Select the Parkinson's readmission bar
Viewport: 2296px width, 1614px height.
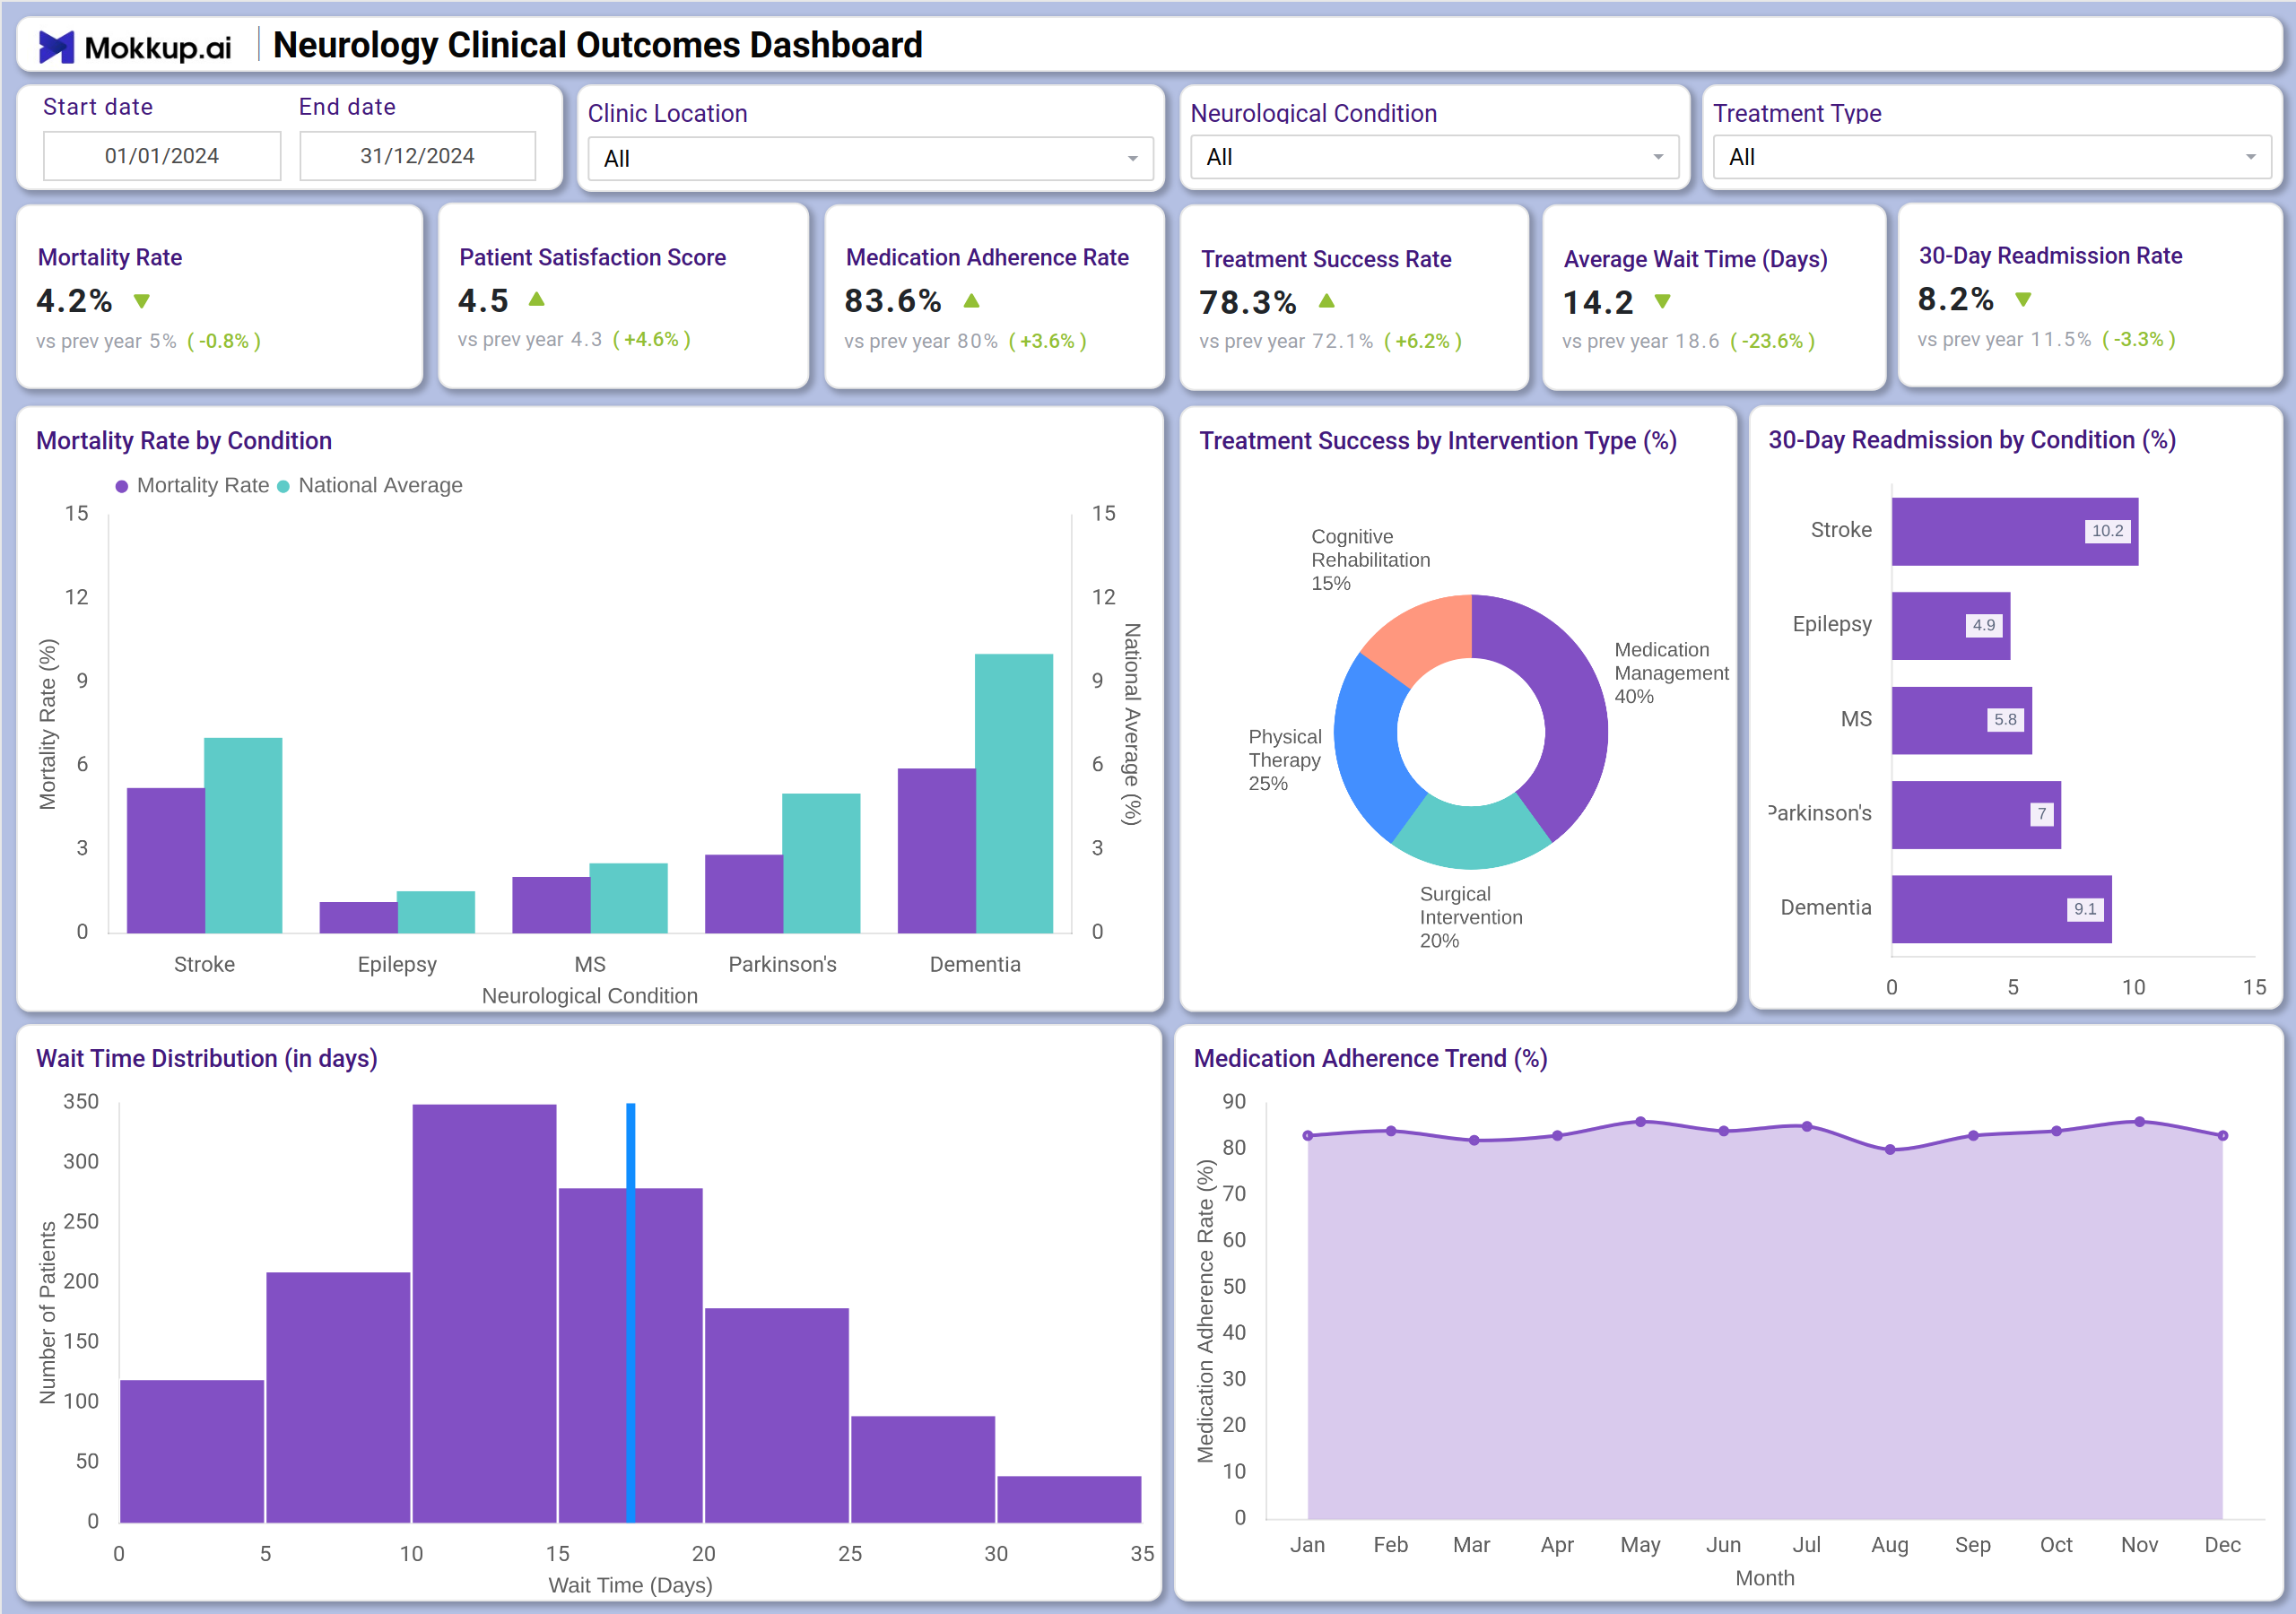pyautogui.click(x=1976, y=815)
